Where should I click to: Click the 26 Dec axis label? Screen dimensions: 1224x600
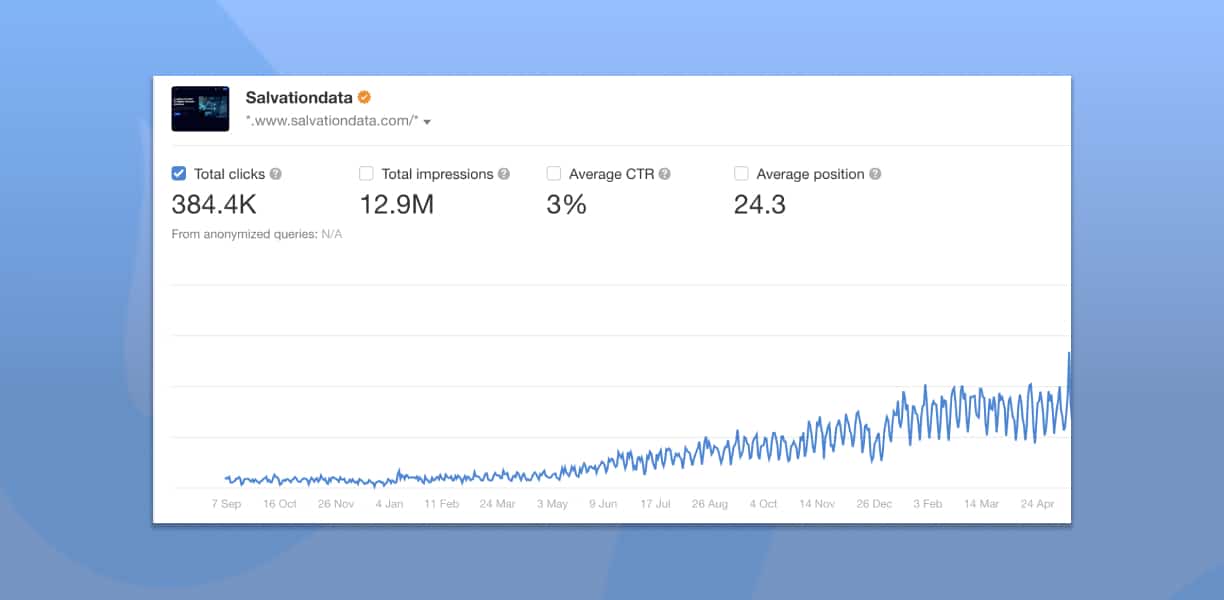coord(874,504)
